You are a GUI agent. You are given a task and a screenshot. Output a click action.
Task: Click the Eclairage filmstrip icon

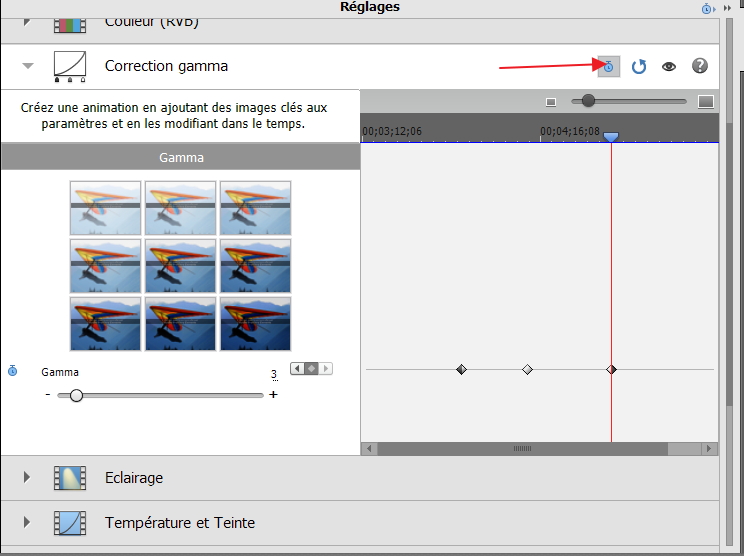[x=70, y=478]
